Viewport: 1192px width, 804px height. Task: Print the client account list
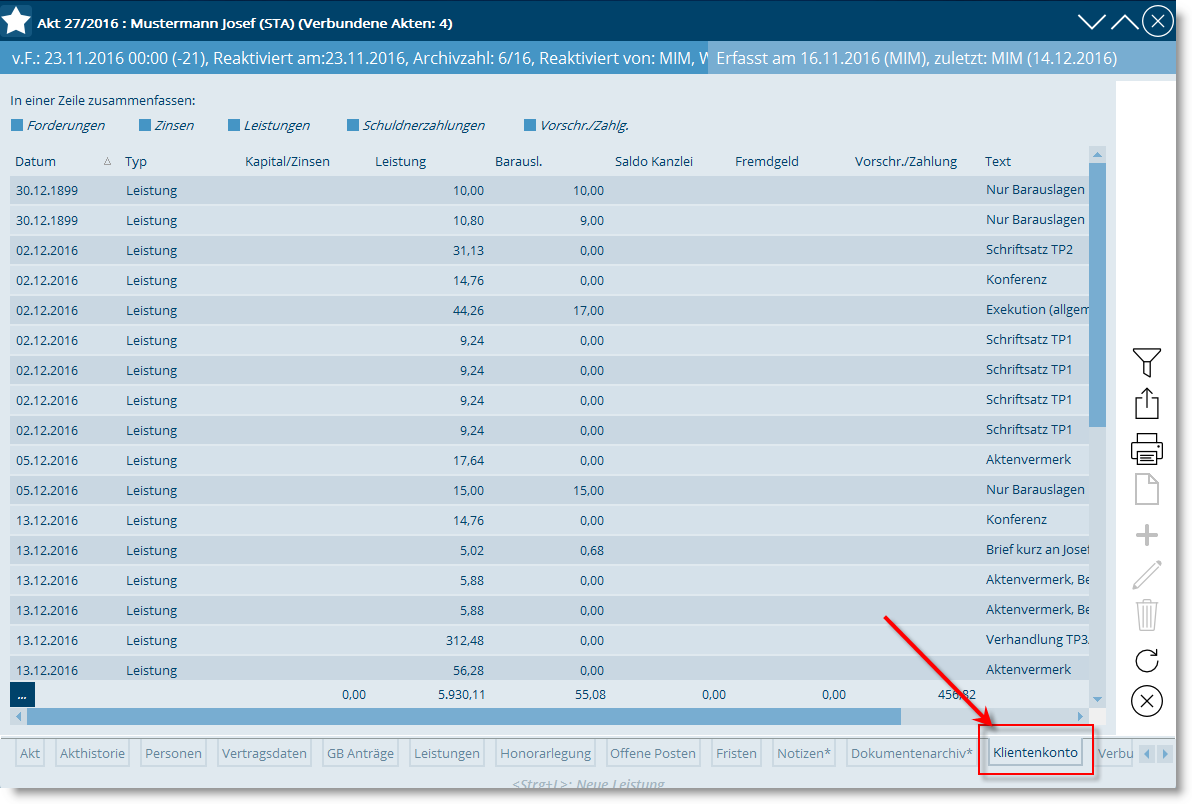tap(1146, 449)
